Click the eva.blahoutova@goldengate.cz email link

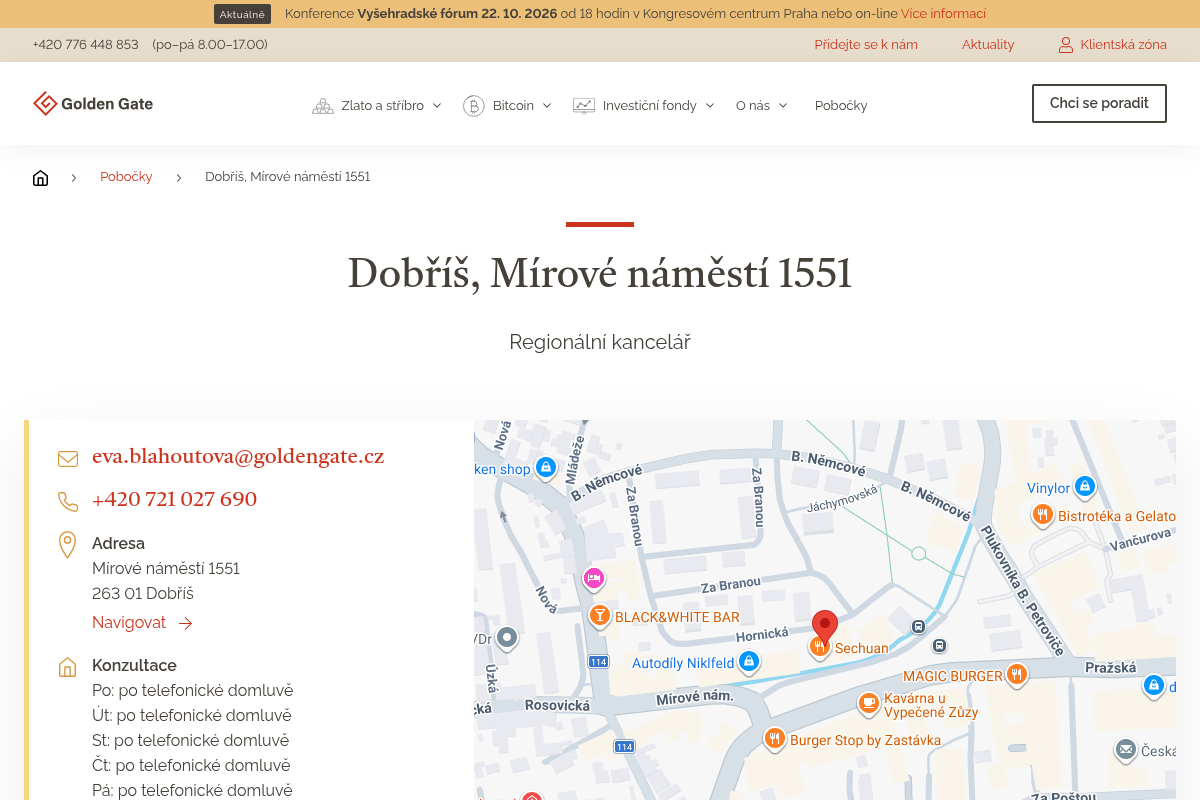(x=238, y=457)
